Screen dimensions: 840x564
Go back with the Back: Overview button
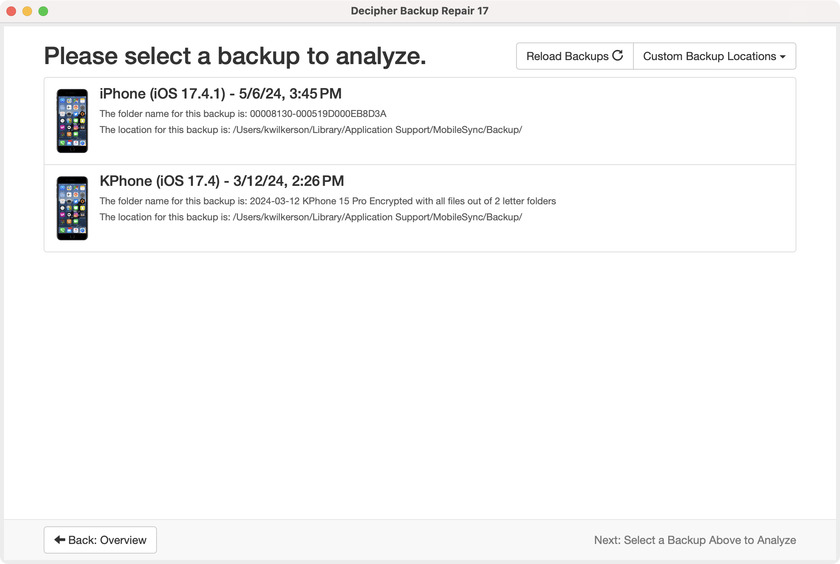click(x=100, y=540)
